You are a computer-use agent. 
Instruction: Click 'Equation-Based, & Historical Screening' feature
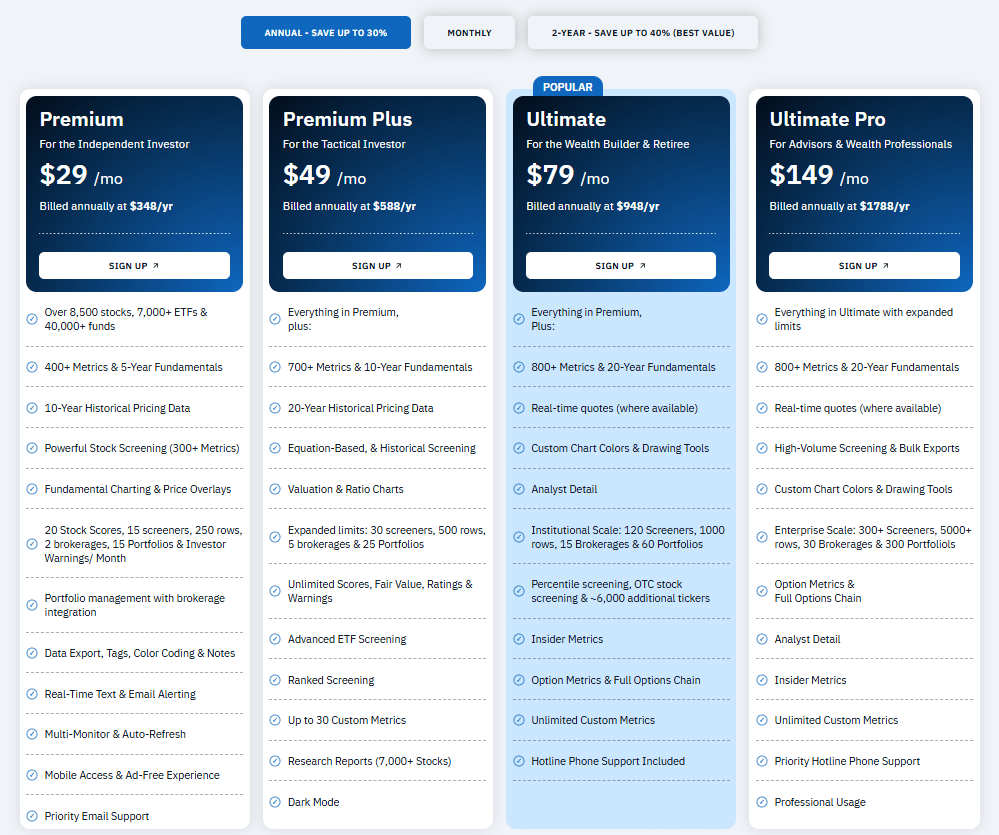382,448
